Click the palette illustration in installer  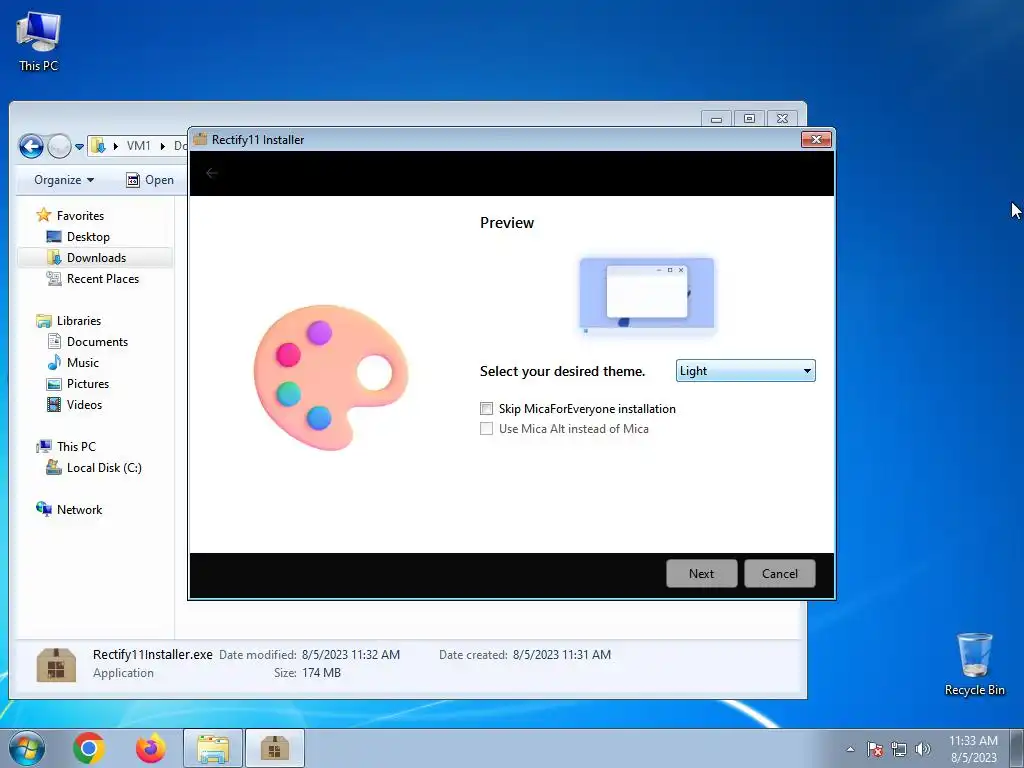[331, 377]
